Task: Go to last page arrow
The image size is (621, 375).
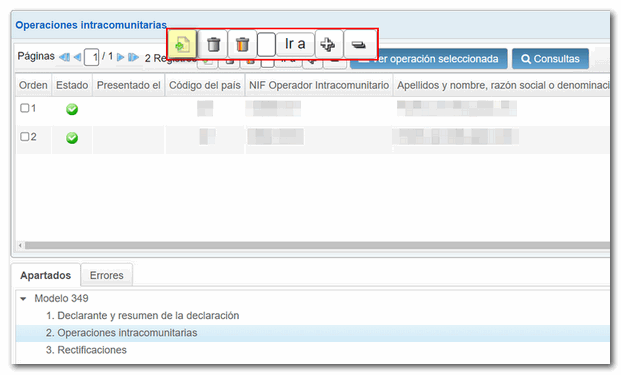Action: point(133,57)
